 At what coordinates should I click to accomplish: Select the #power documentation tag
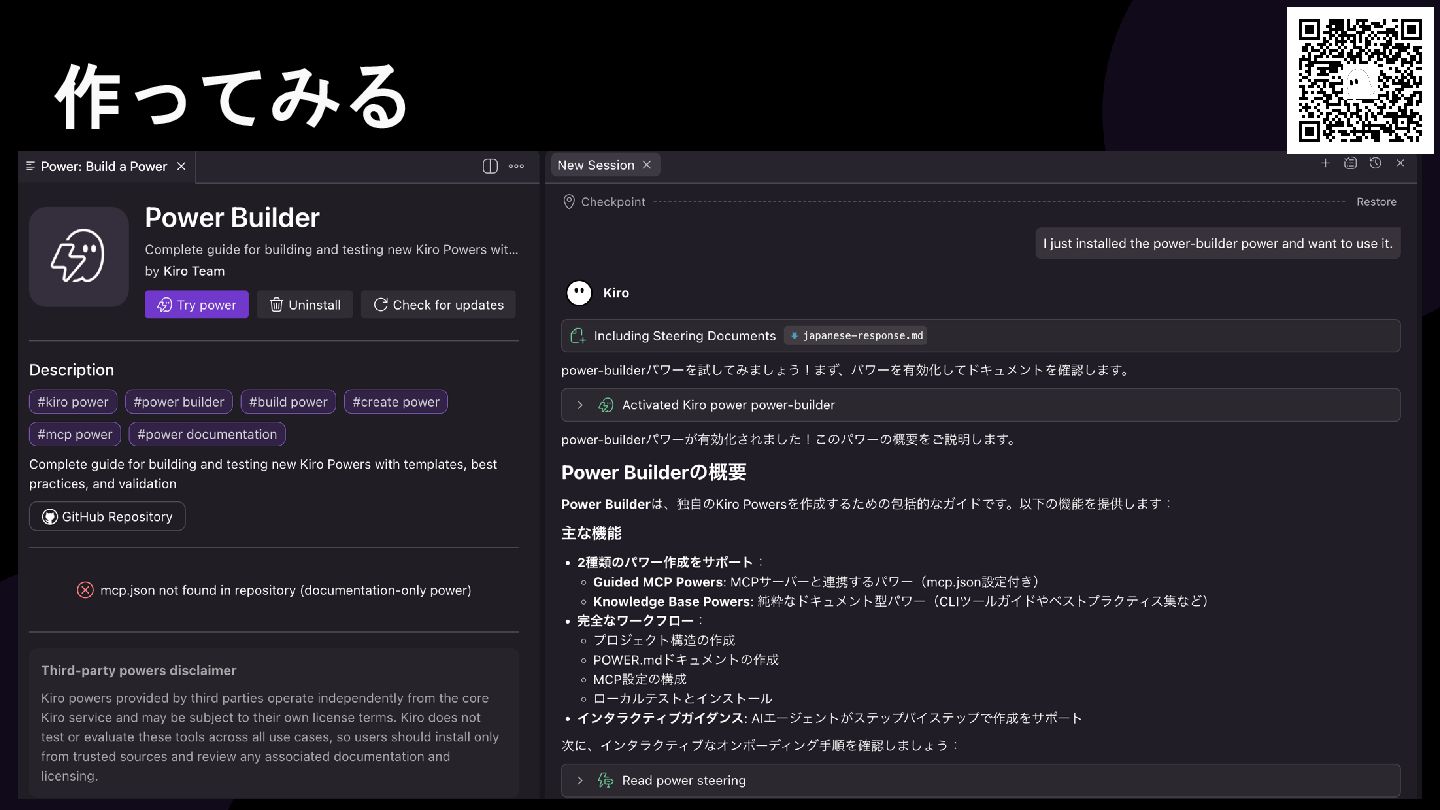point(207,434)
